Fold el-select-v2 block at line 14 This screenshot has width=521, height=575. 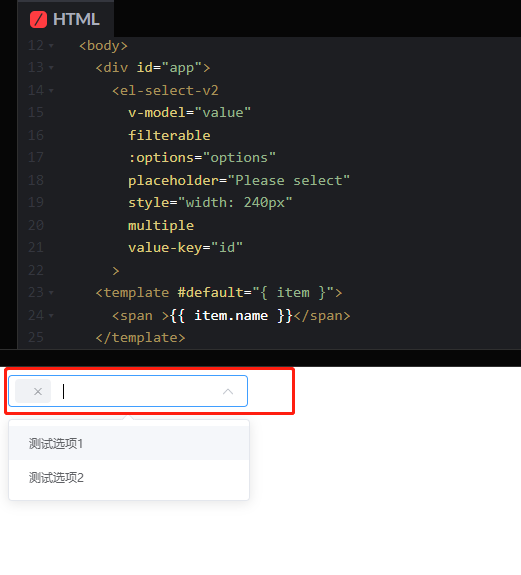click(x=51, y=91)
